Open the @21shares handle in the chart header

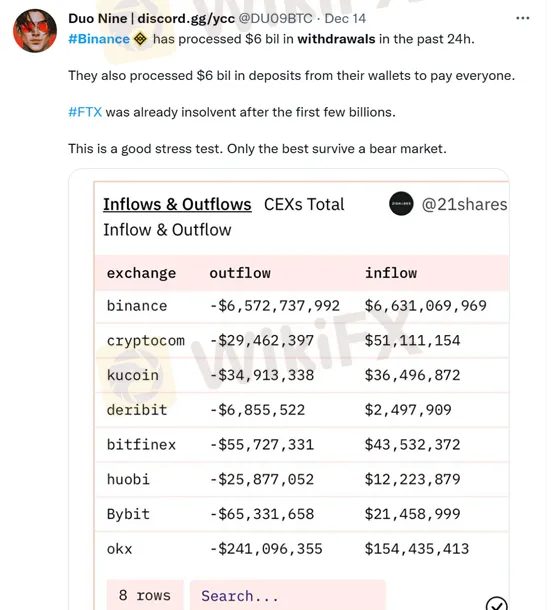(x=464, y=204)
